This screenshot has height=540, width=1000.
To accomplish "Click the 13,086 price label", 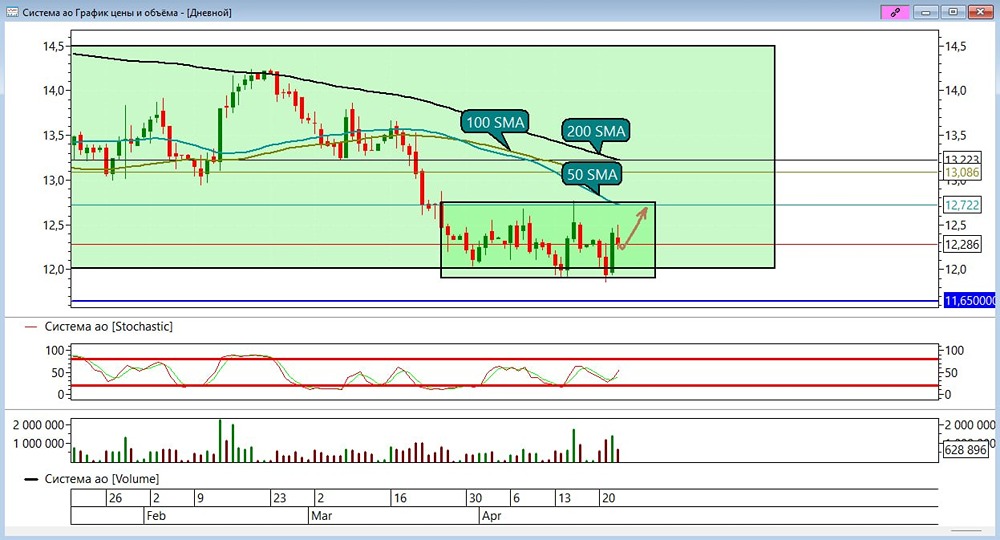I will pyautogui.click(x=961, y=172).
